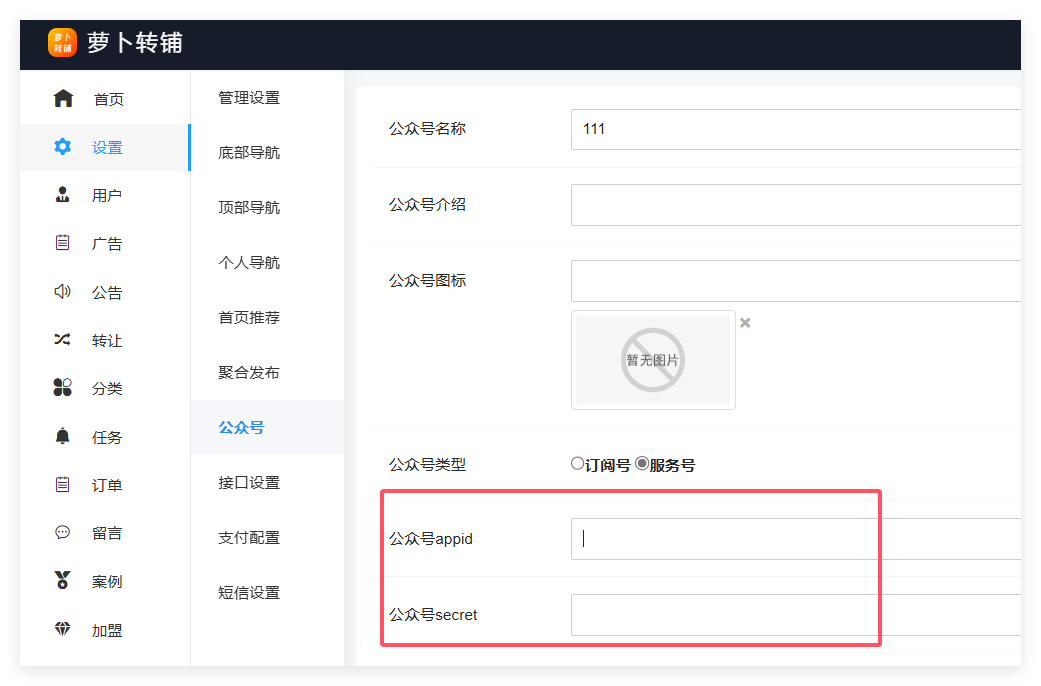Click the four-dot icon beside 分类
Screen dimensions: 1041x686
point(62,387)
